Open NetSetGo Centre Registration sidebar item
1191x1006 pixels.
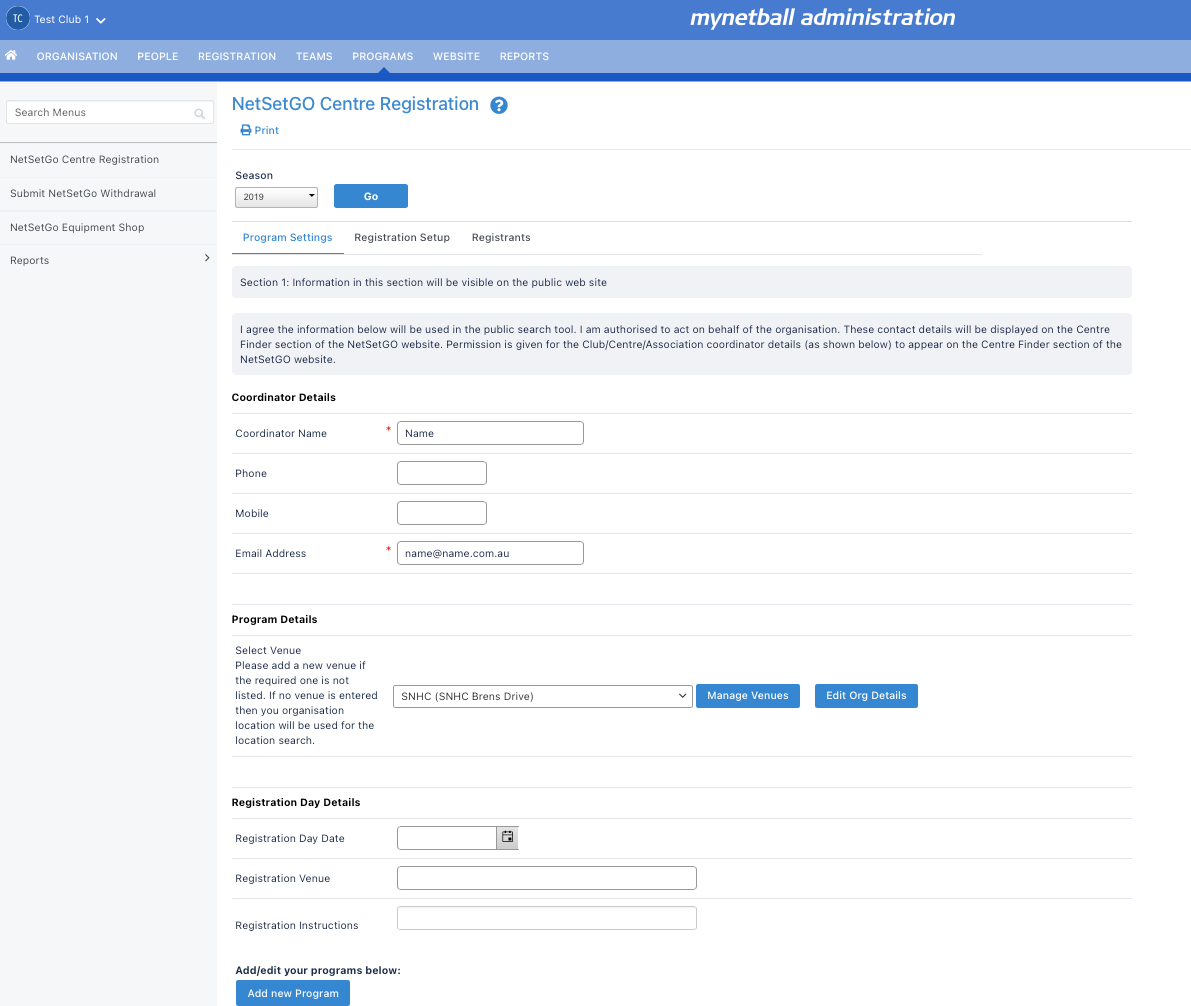pos(108,160)
